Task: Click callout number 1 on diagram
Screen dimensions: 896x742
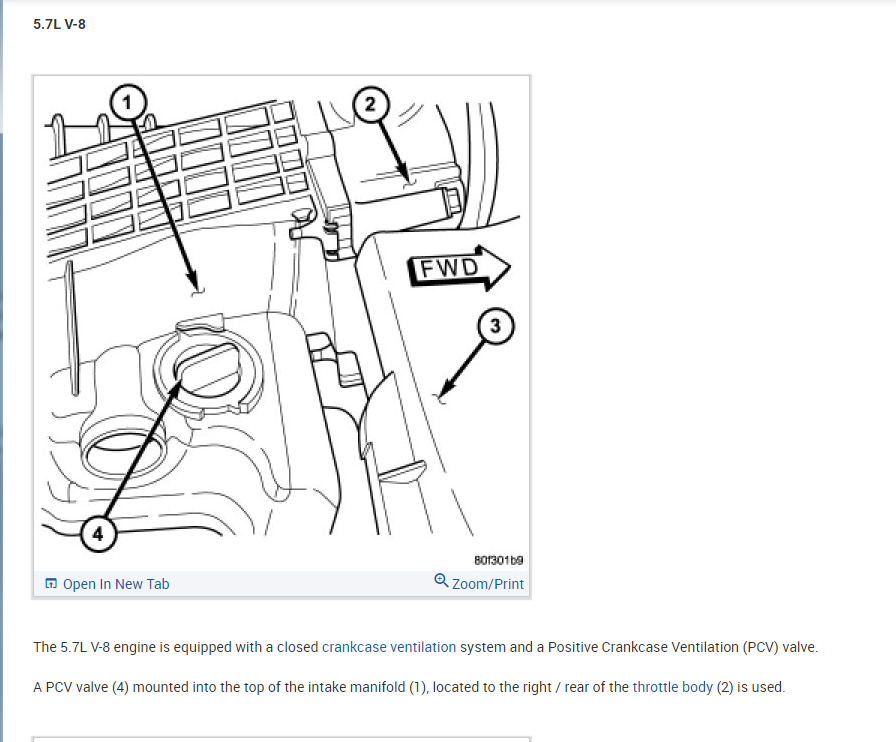Action: point(127,102)
